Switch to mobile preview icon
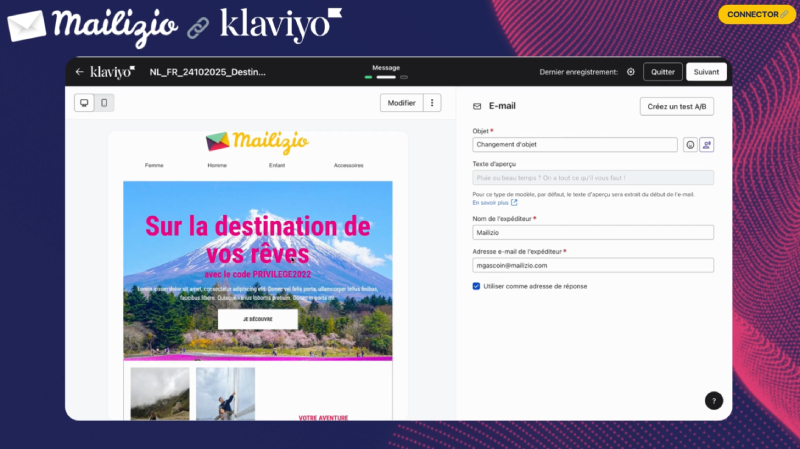Viewport: 800px width, 449px height. click(x=104, y=103)
